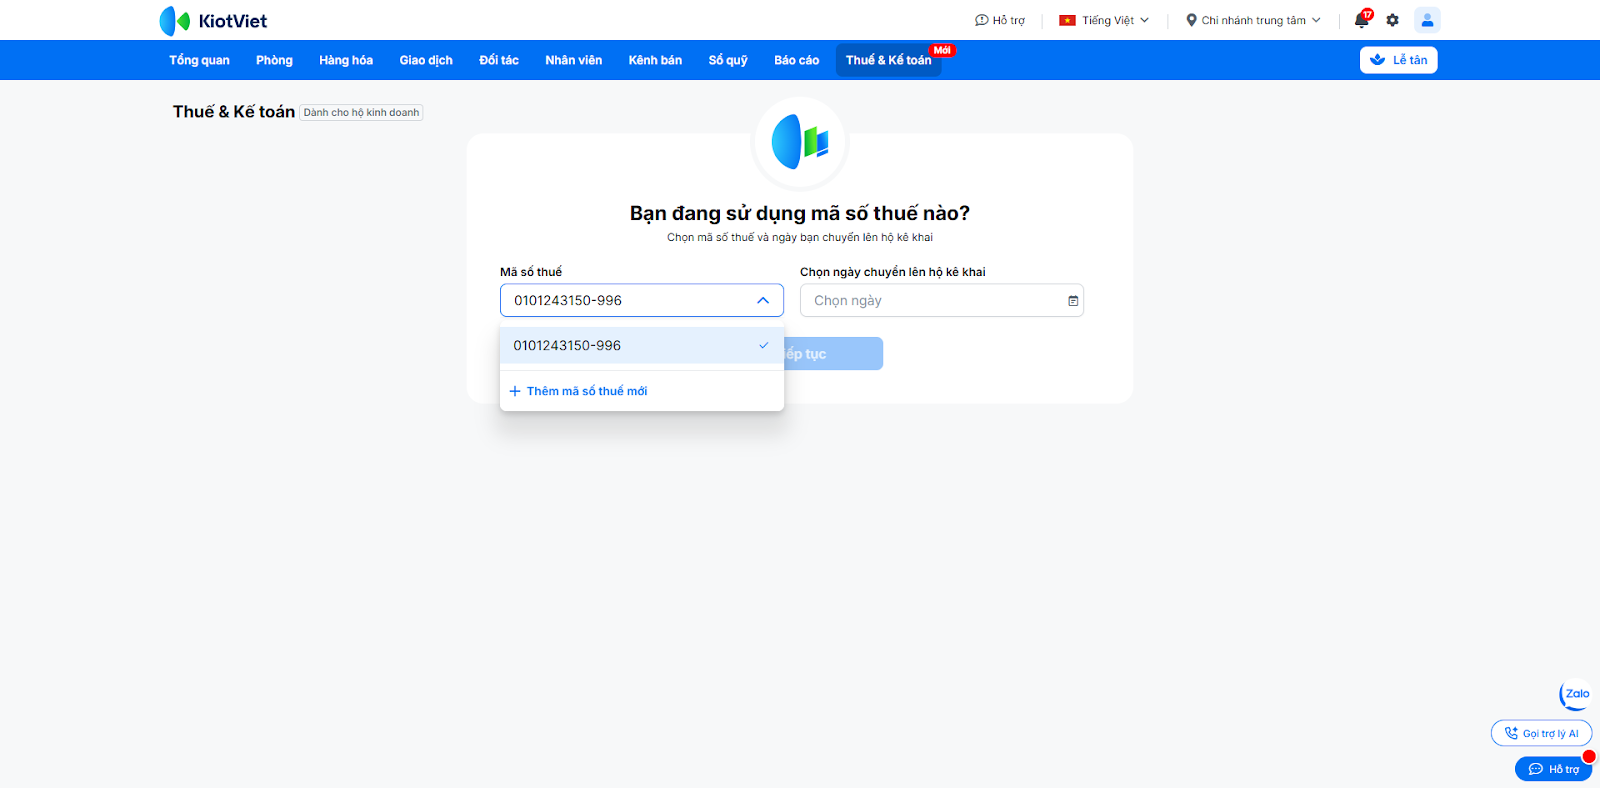Open the notifications bell

tap(1361, 20)
